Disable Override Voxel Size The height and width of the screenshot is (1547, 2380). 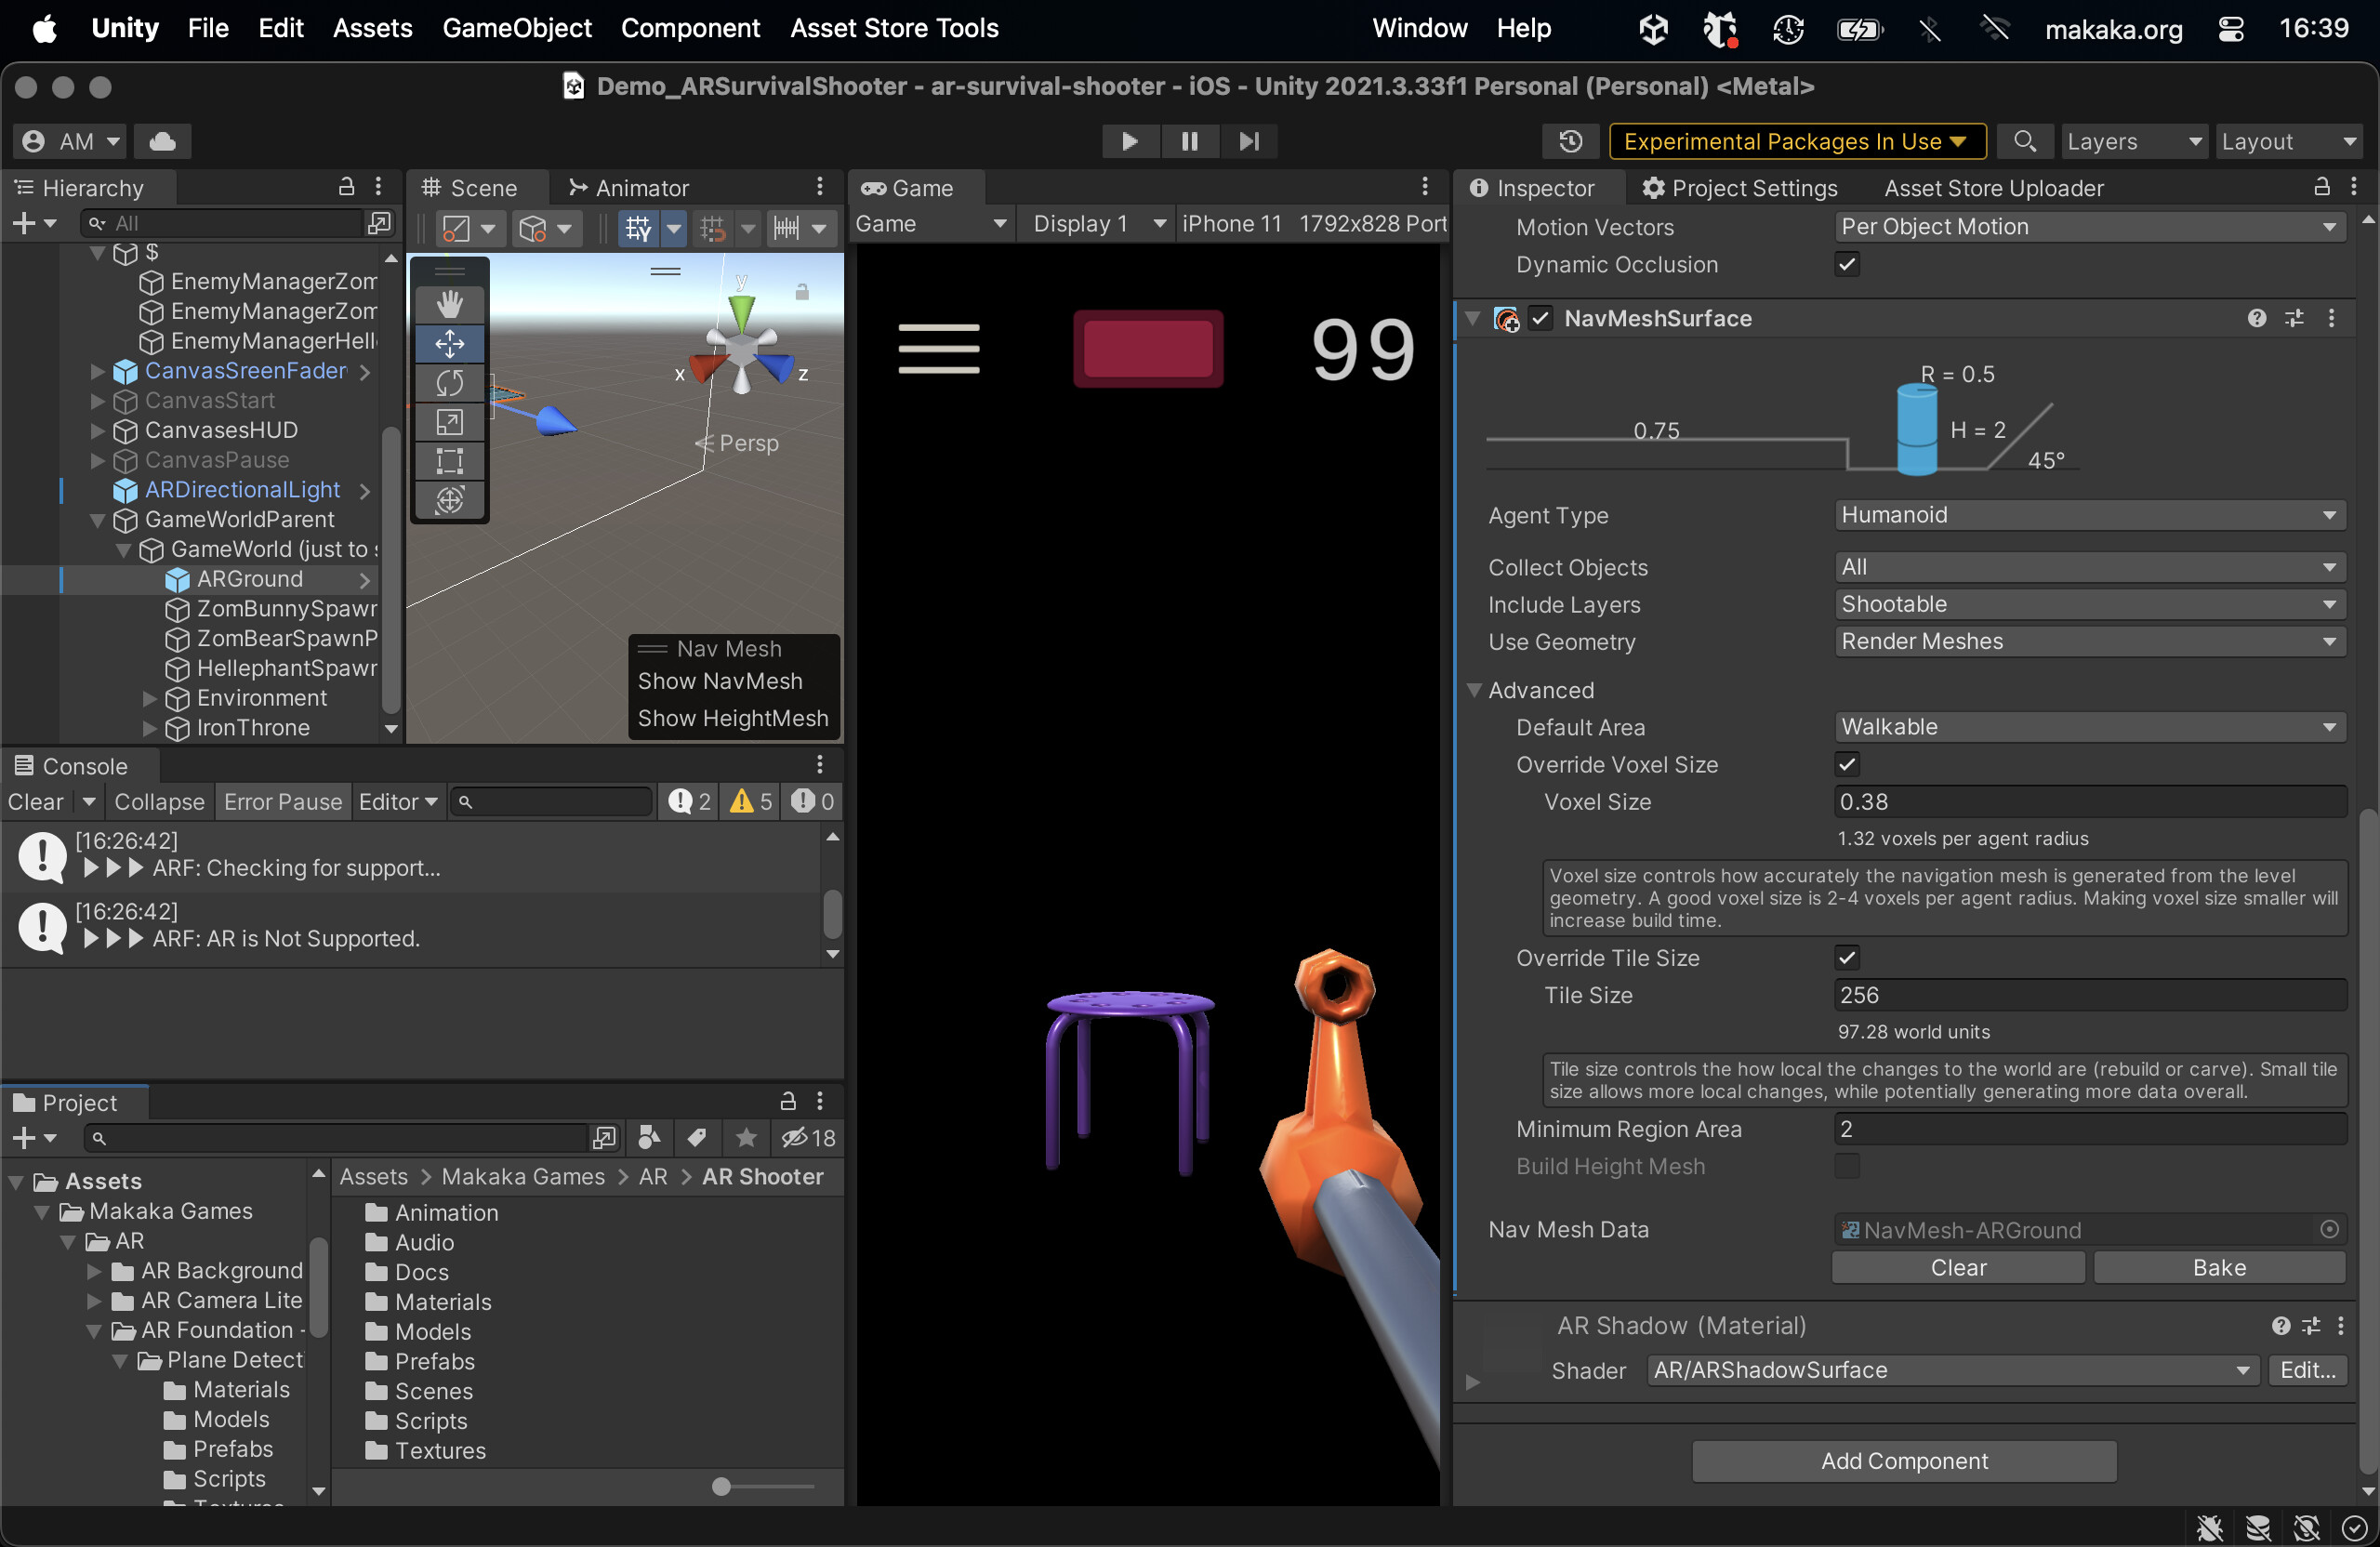click(x=1847, y=764)
